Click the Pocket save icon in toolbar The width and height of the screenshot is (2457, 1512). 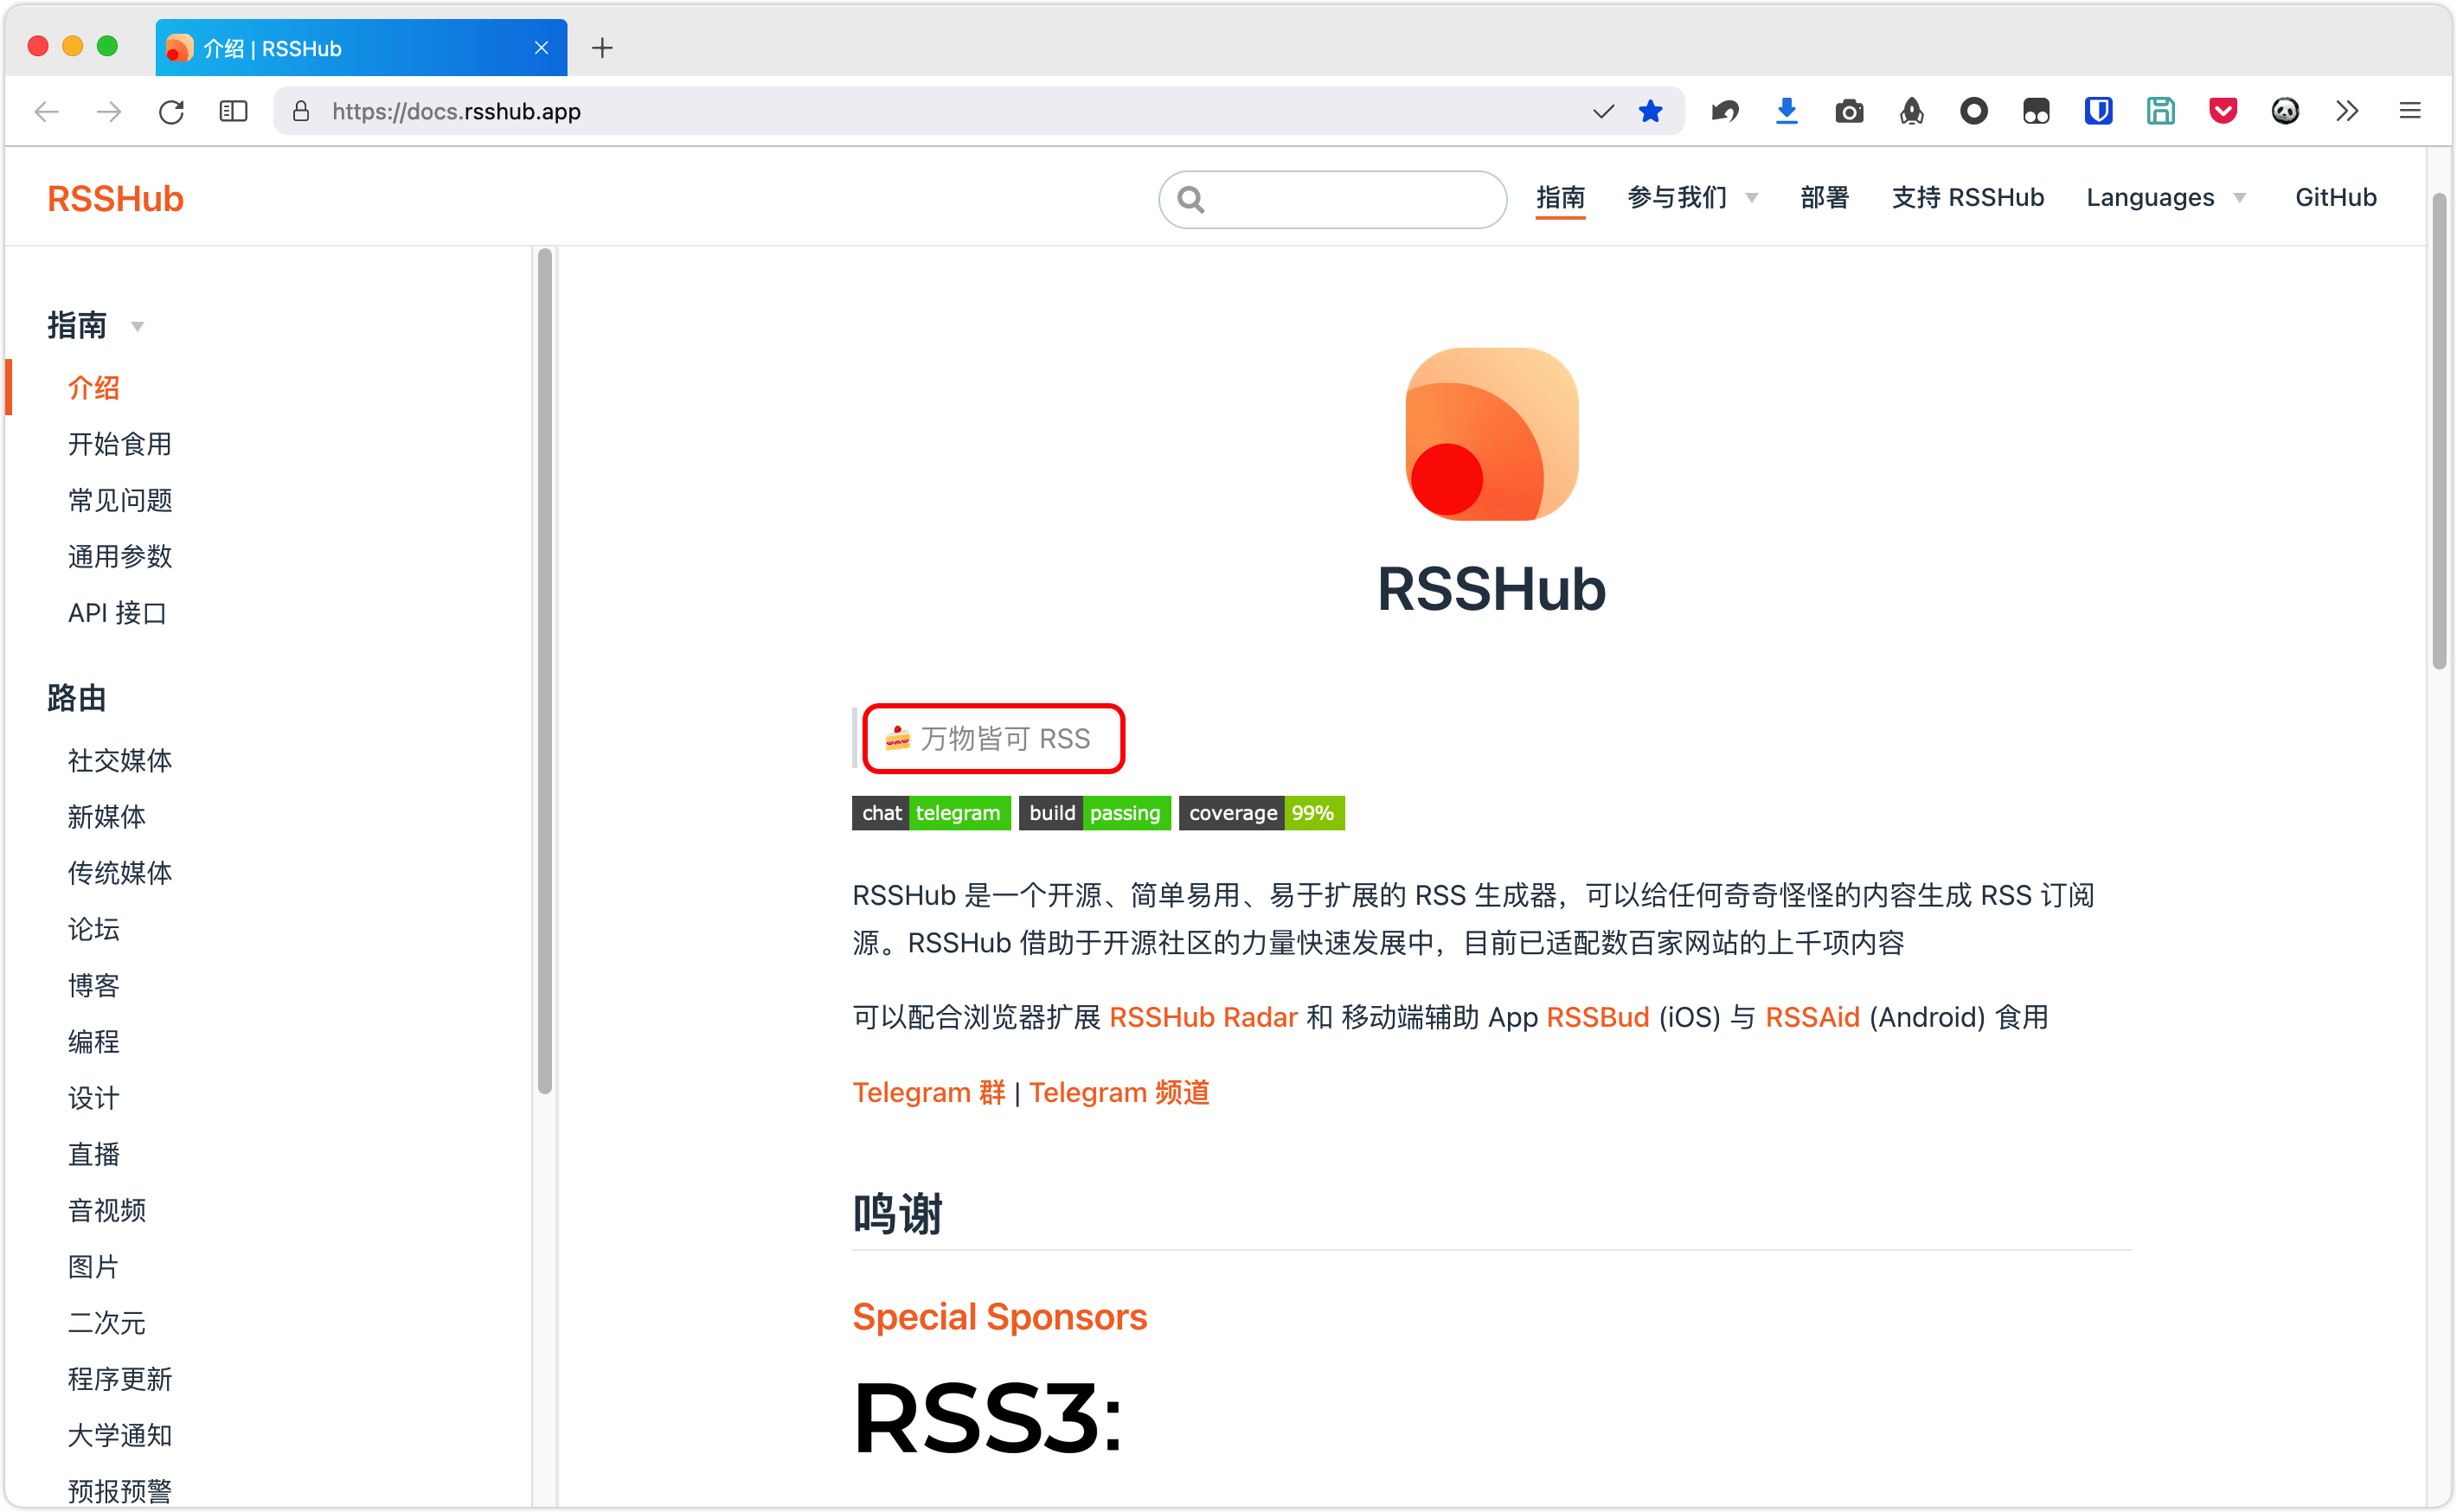(x=2222, y=109)
